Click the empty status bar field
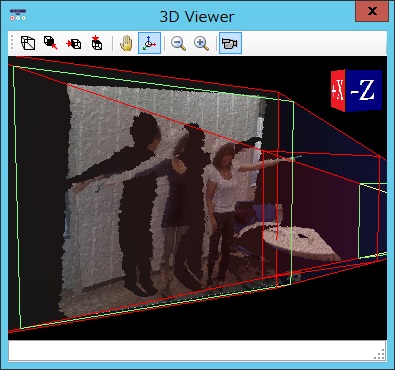395x370 pixels. coord(197,350)
